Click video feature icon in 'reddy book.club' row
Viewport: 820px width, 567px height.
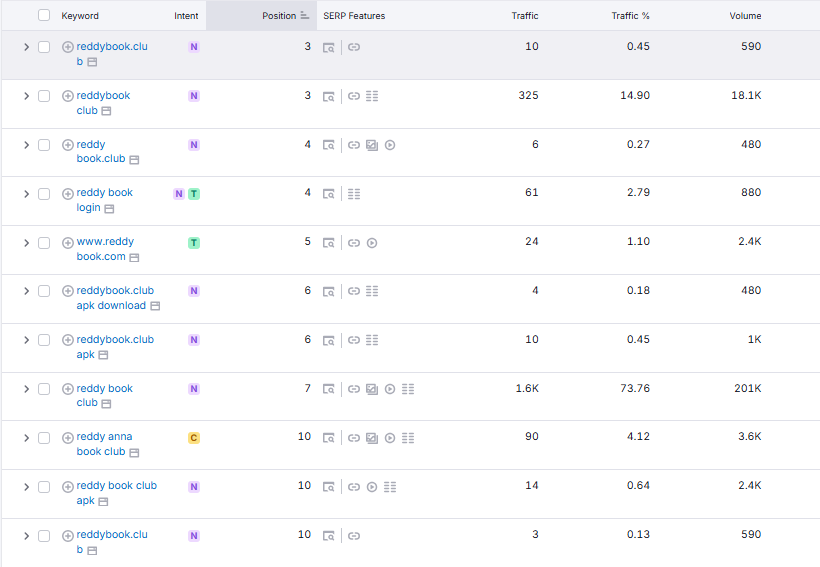click(x=390, y=145)
